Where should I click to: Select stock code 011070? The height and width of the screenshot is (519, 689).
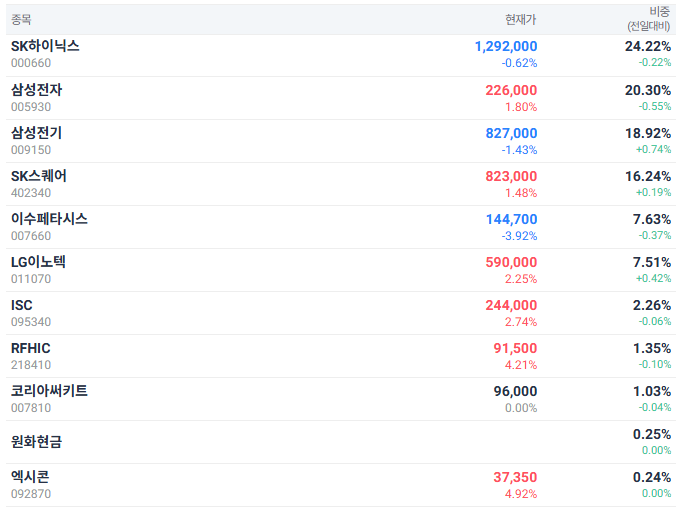(x=31, y=279)
